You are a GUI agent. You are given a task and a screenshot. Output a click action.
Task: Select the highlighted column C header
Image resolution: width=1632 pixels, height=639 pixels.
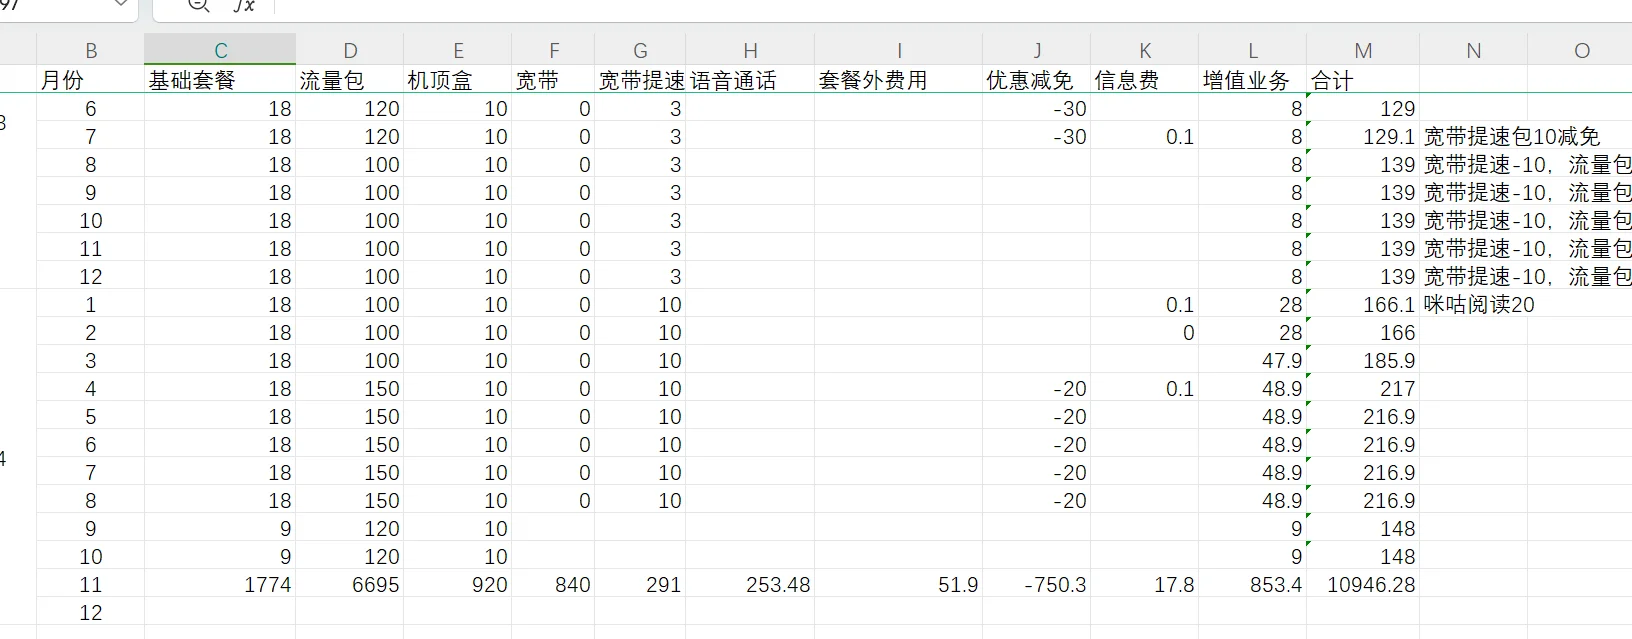220,51
